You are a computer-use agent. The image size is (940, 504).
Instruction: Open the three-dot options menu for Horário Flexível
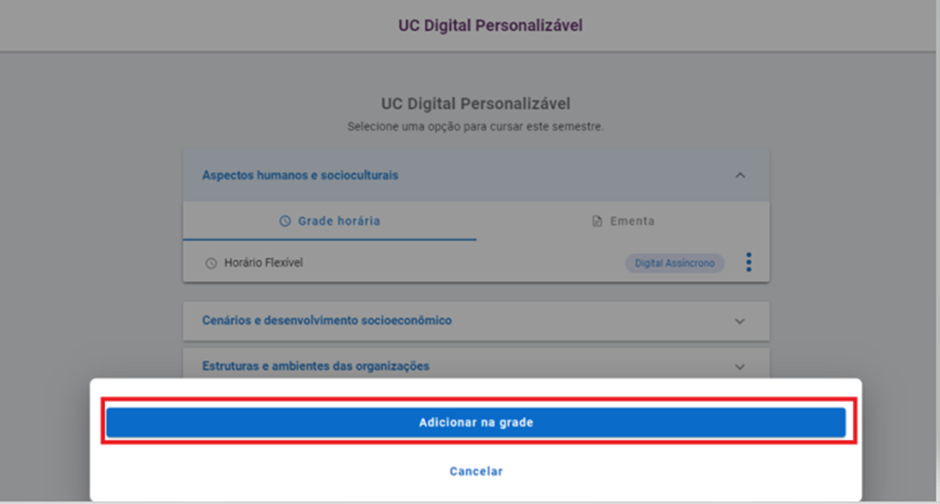(748, 262)
